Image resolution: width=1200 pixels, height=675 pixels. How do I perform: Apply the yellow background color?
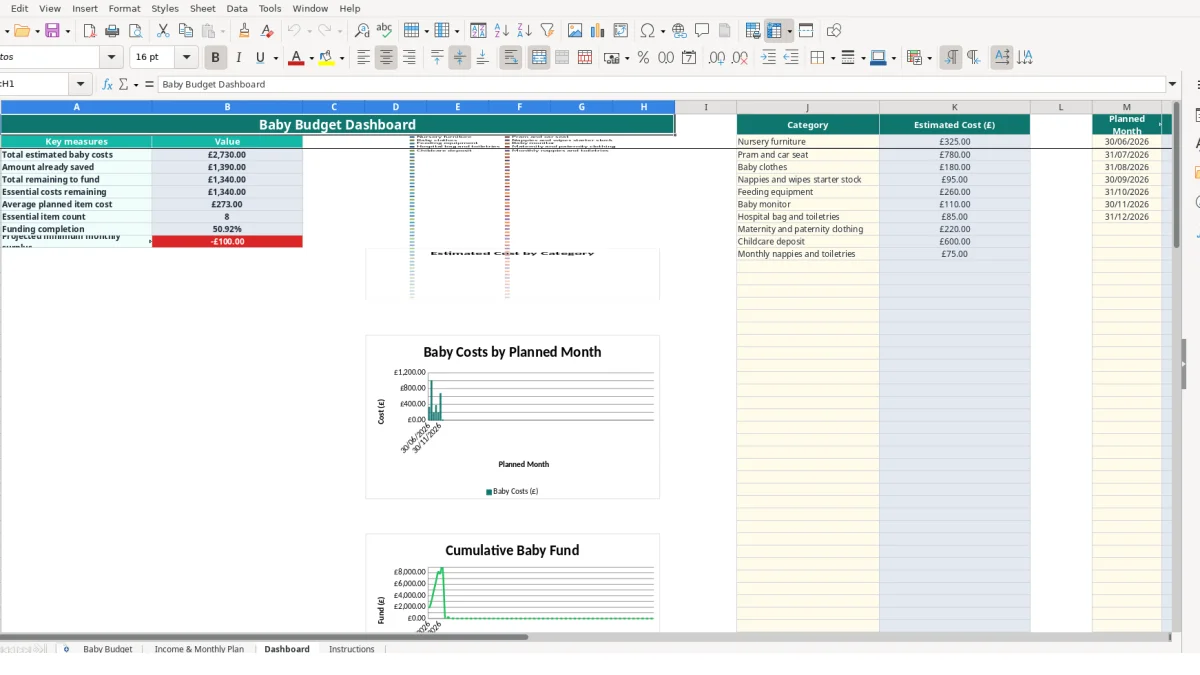click(x=327, y=58)
